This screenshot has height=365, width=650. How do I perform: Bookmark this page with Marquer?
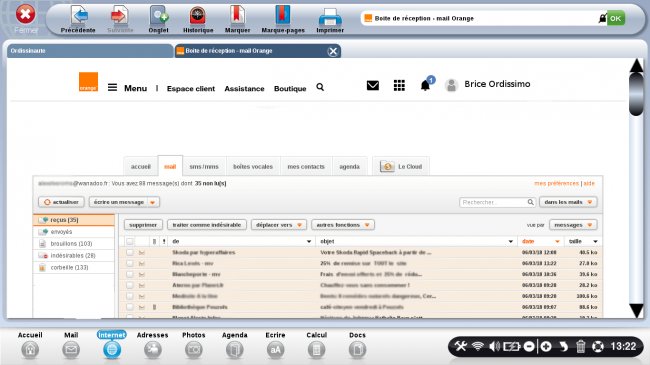238,19
